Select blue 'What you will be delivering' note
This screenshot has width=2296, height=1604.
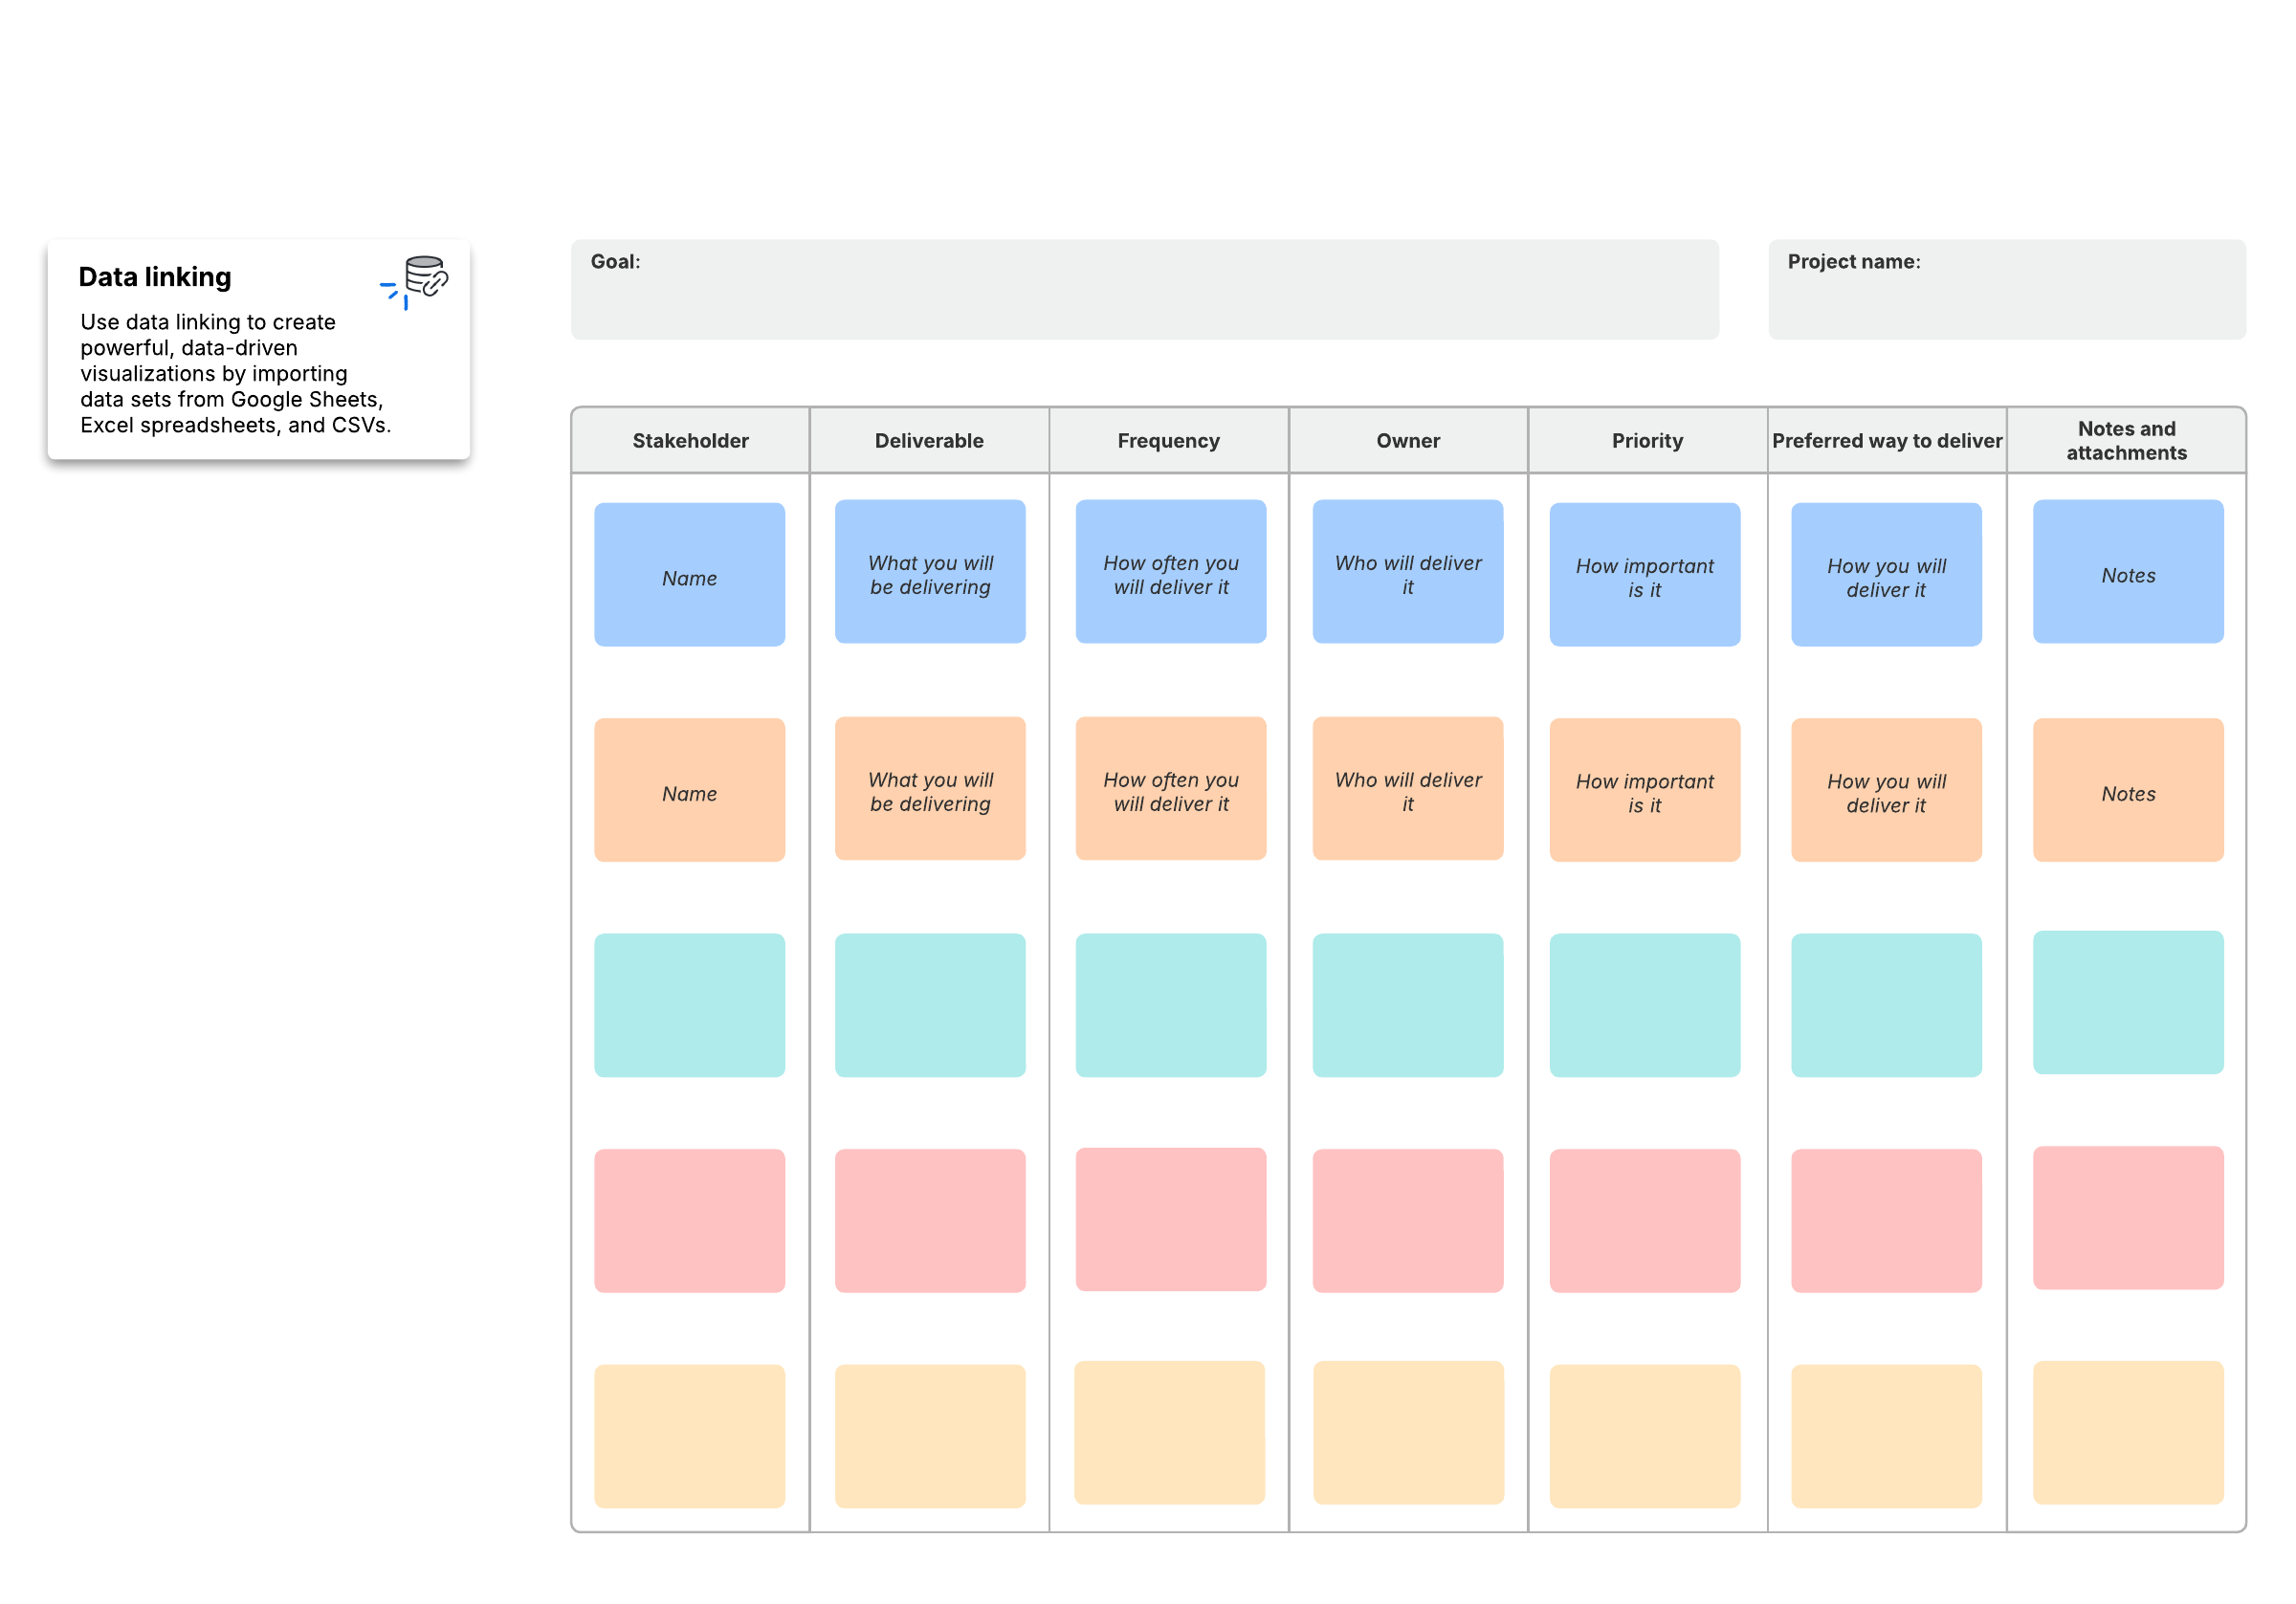pos(930,572)
